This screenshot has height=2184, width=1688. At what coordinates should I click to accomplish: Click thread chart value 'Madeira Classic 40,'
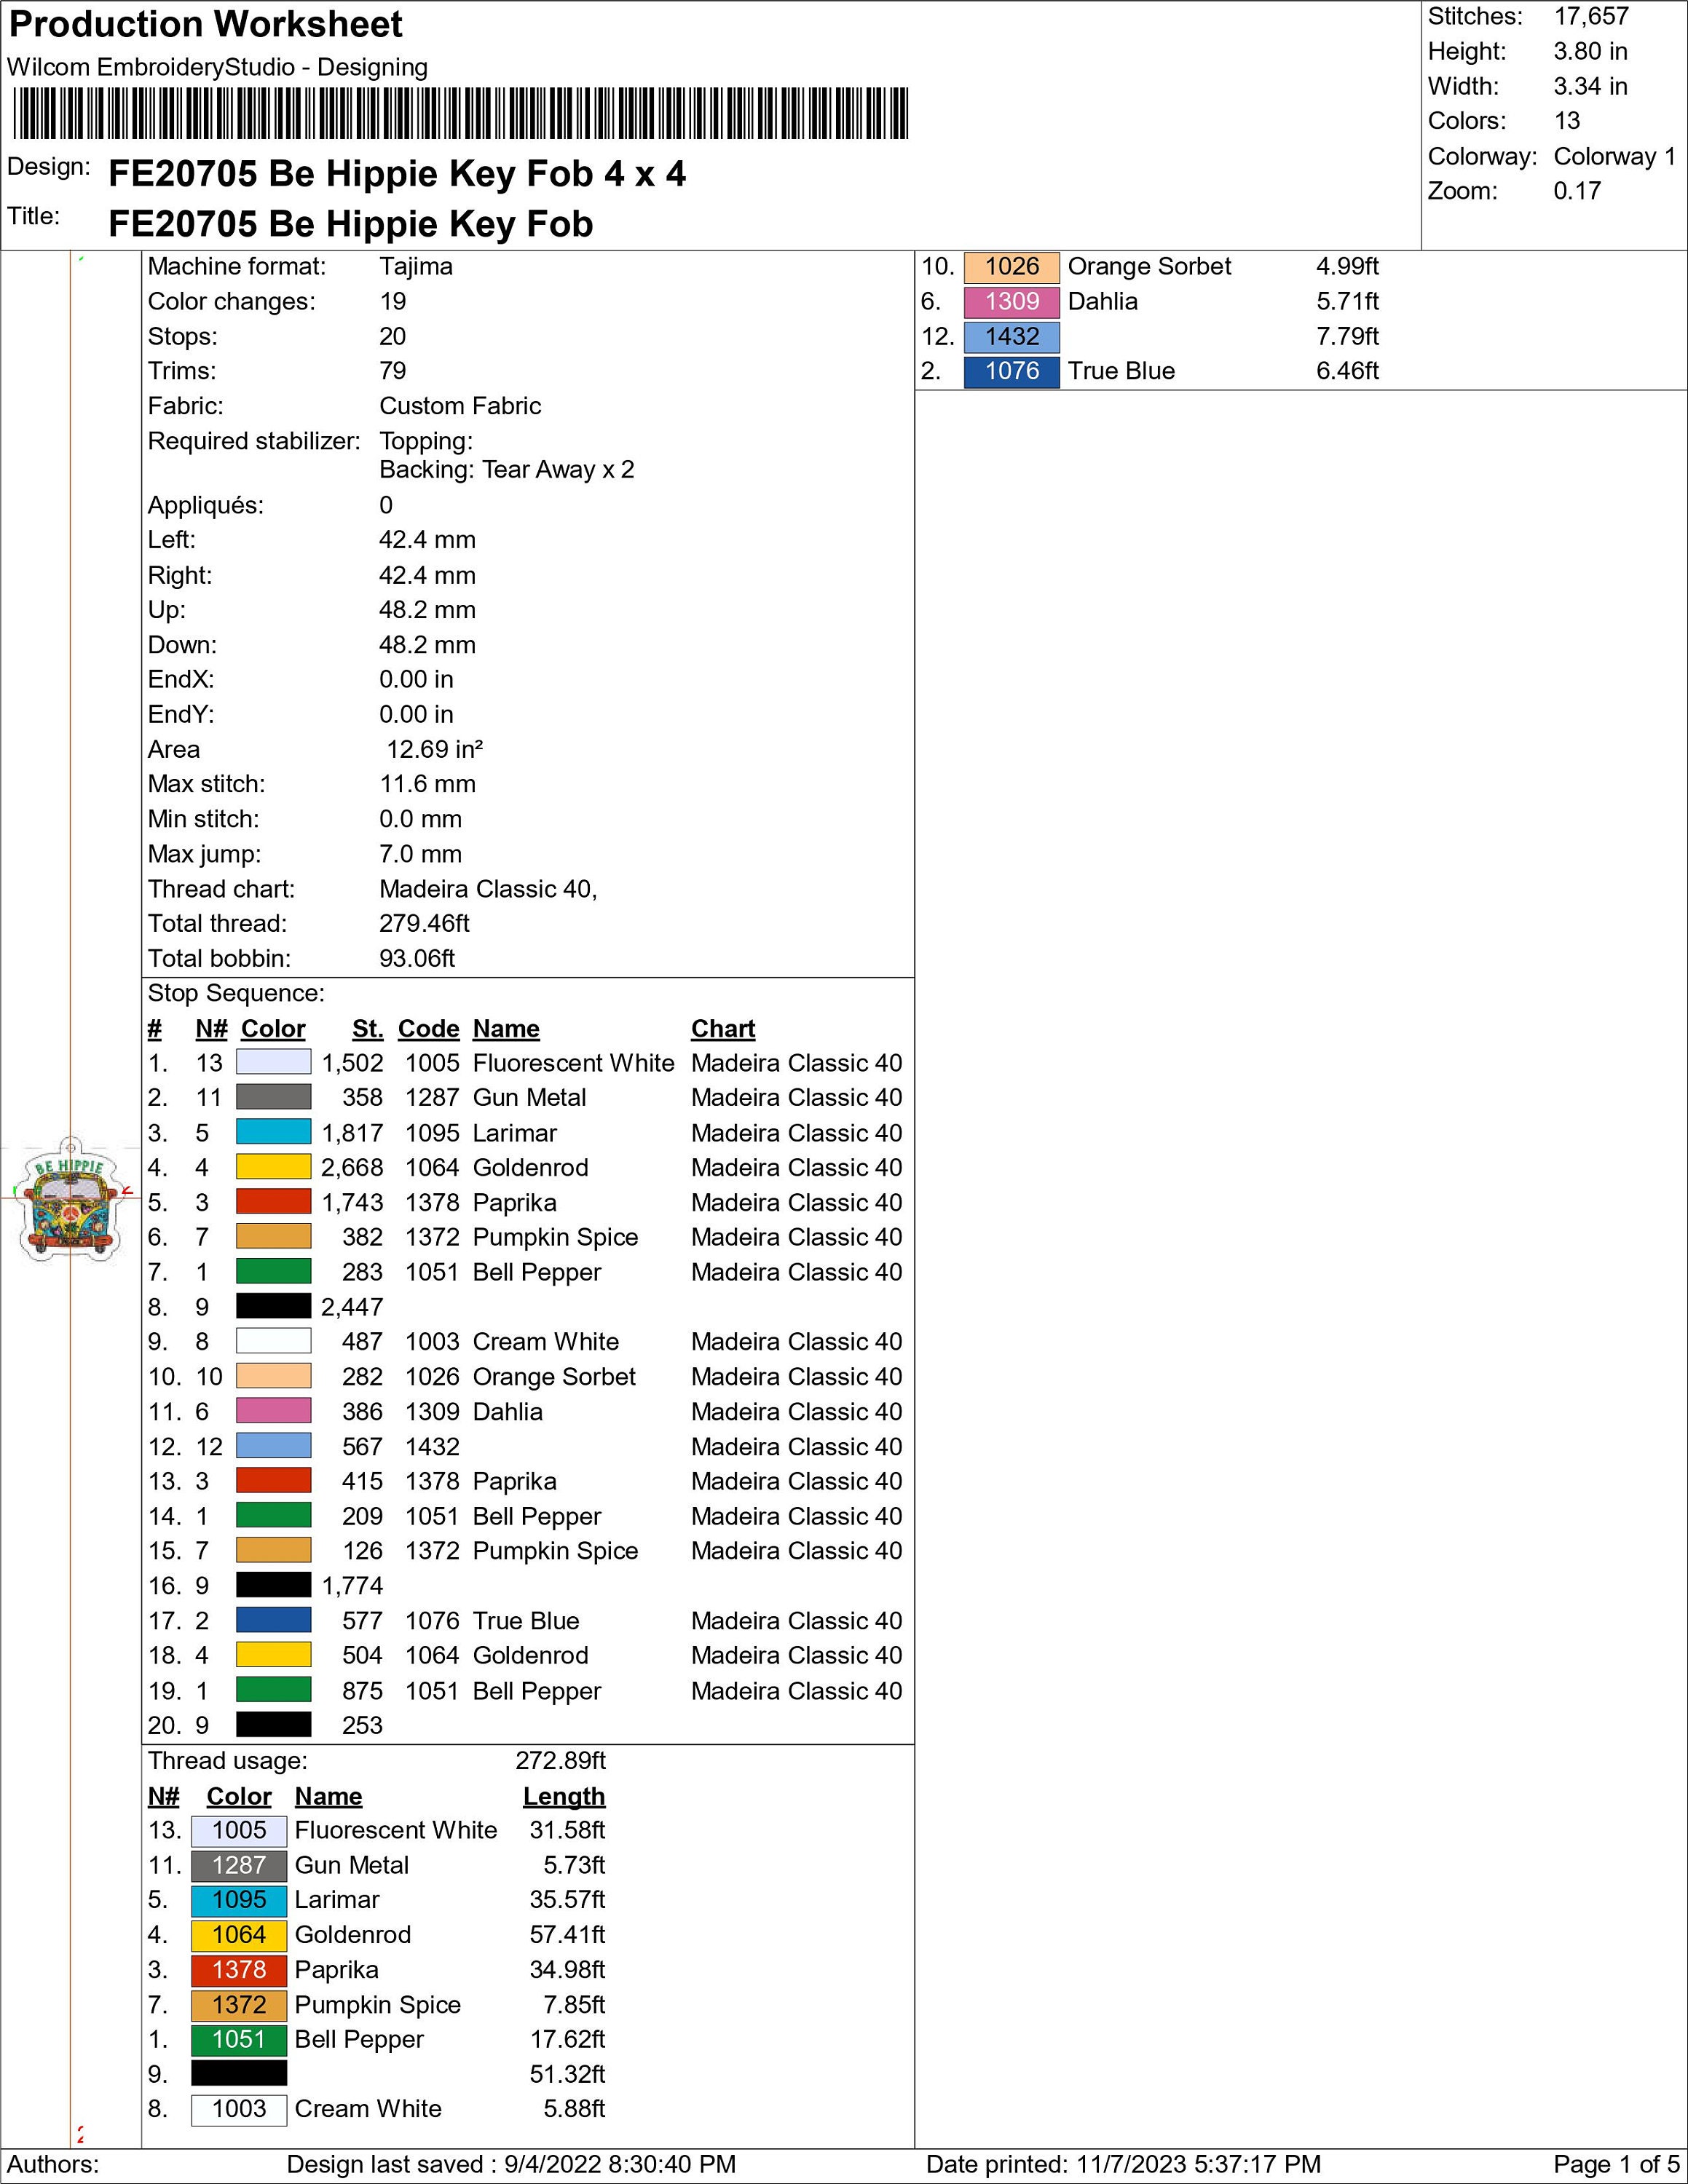point(488,889)
